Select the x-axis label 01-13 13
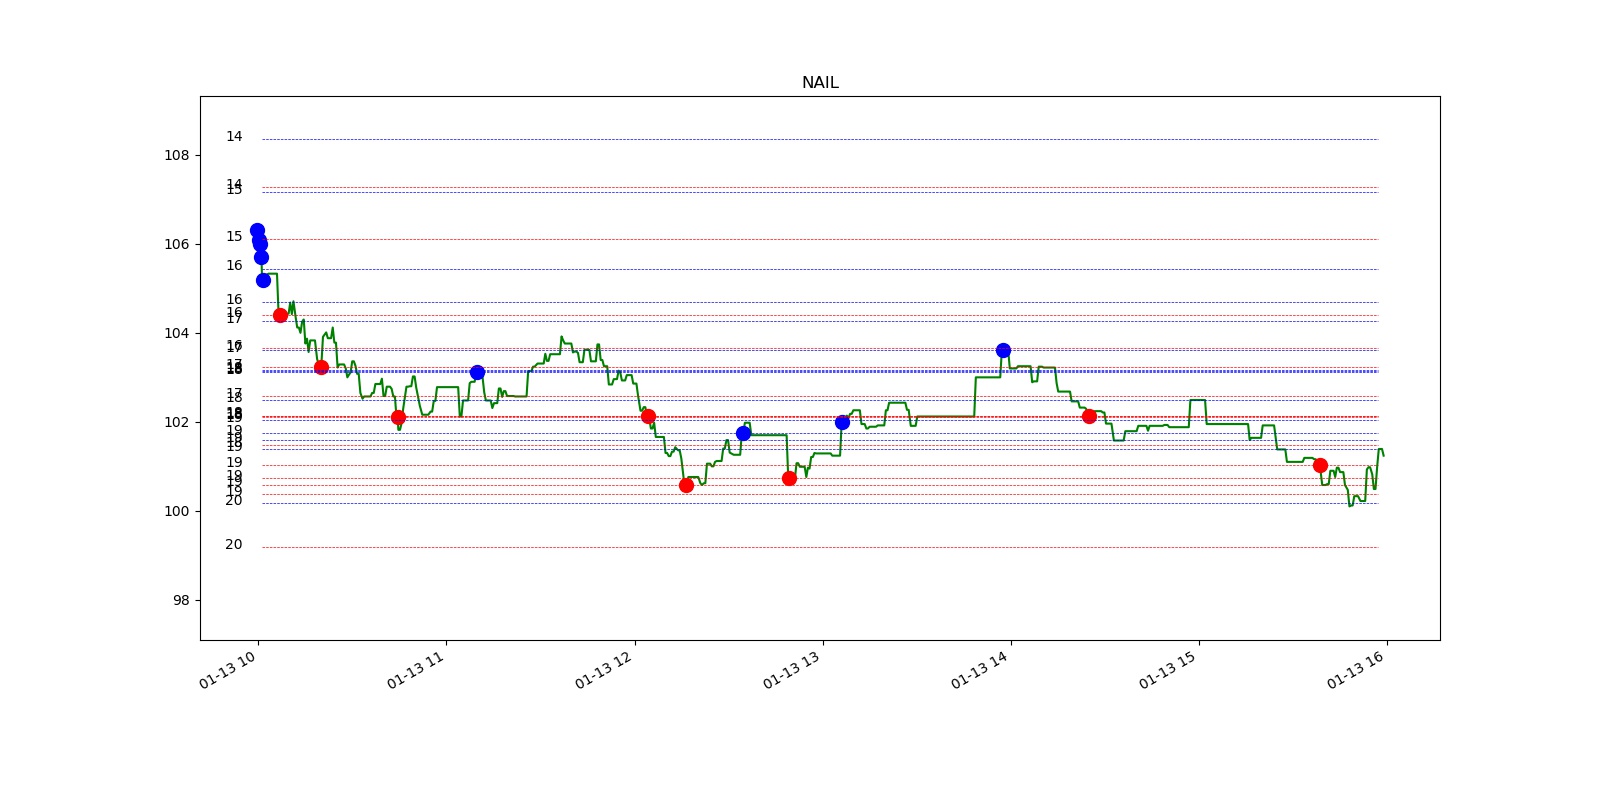The width and height of the screenshot is (1600, 800). coord(792,670)
